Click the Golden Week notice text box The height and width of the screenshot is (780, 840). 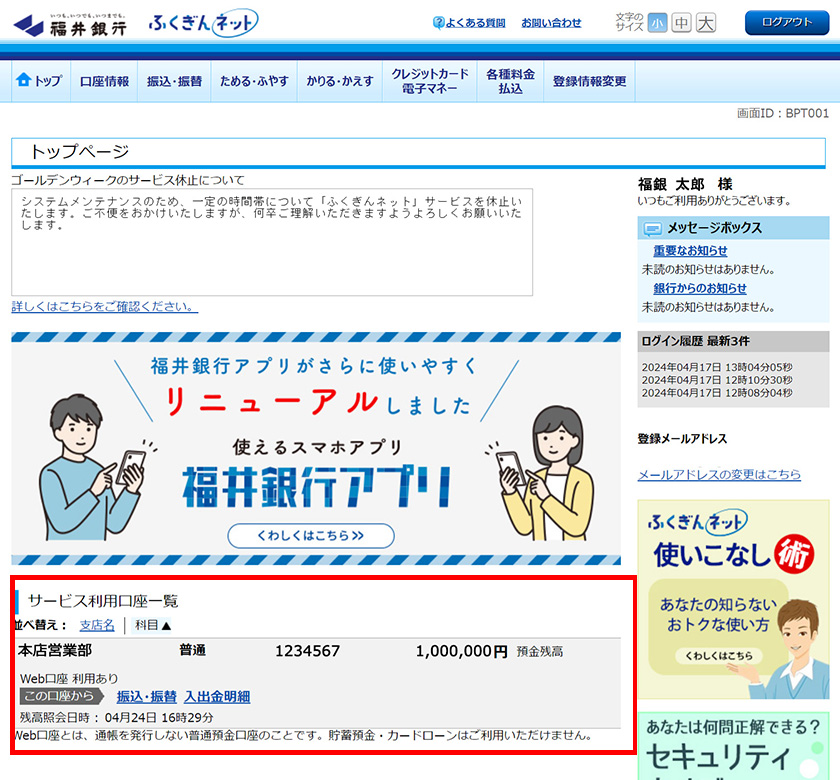(272, 242)
